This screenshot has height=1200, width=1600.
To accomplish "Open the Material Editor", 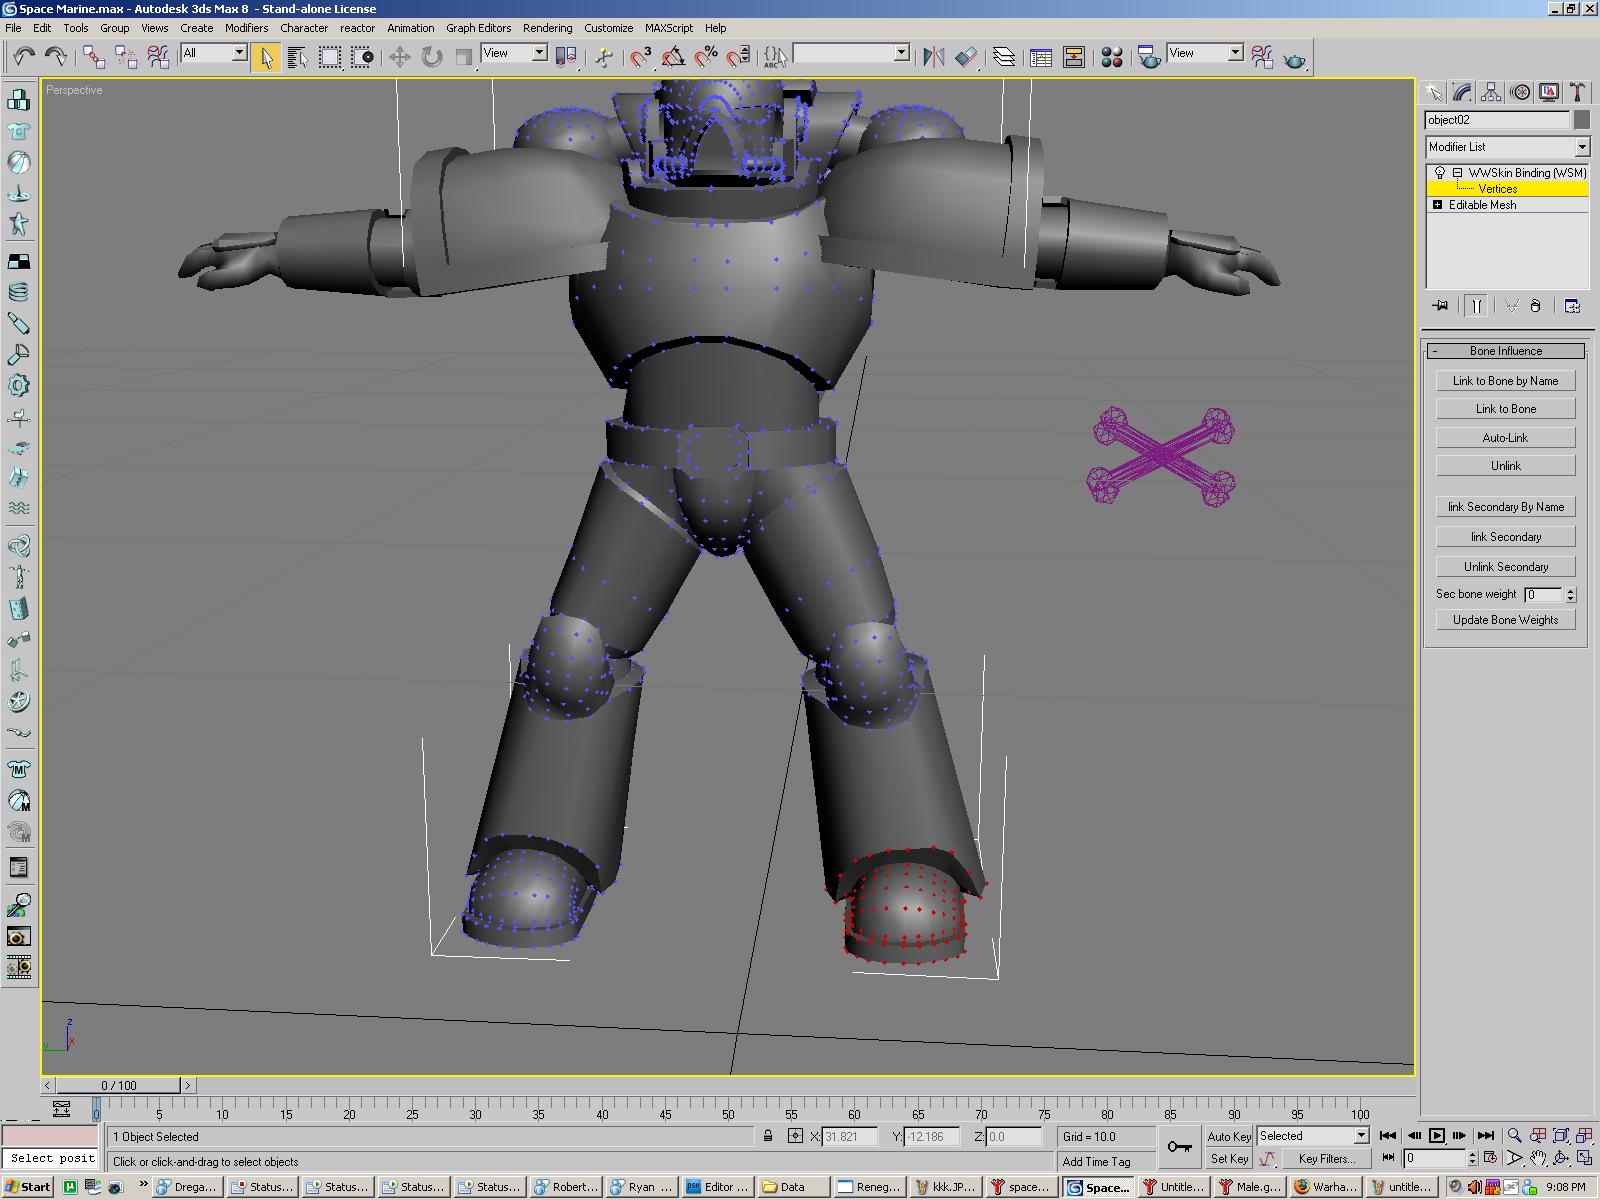I will 1111,57.
